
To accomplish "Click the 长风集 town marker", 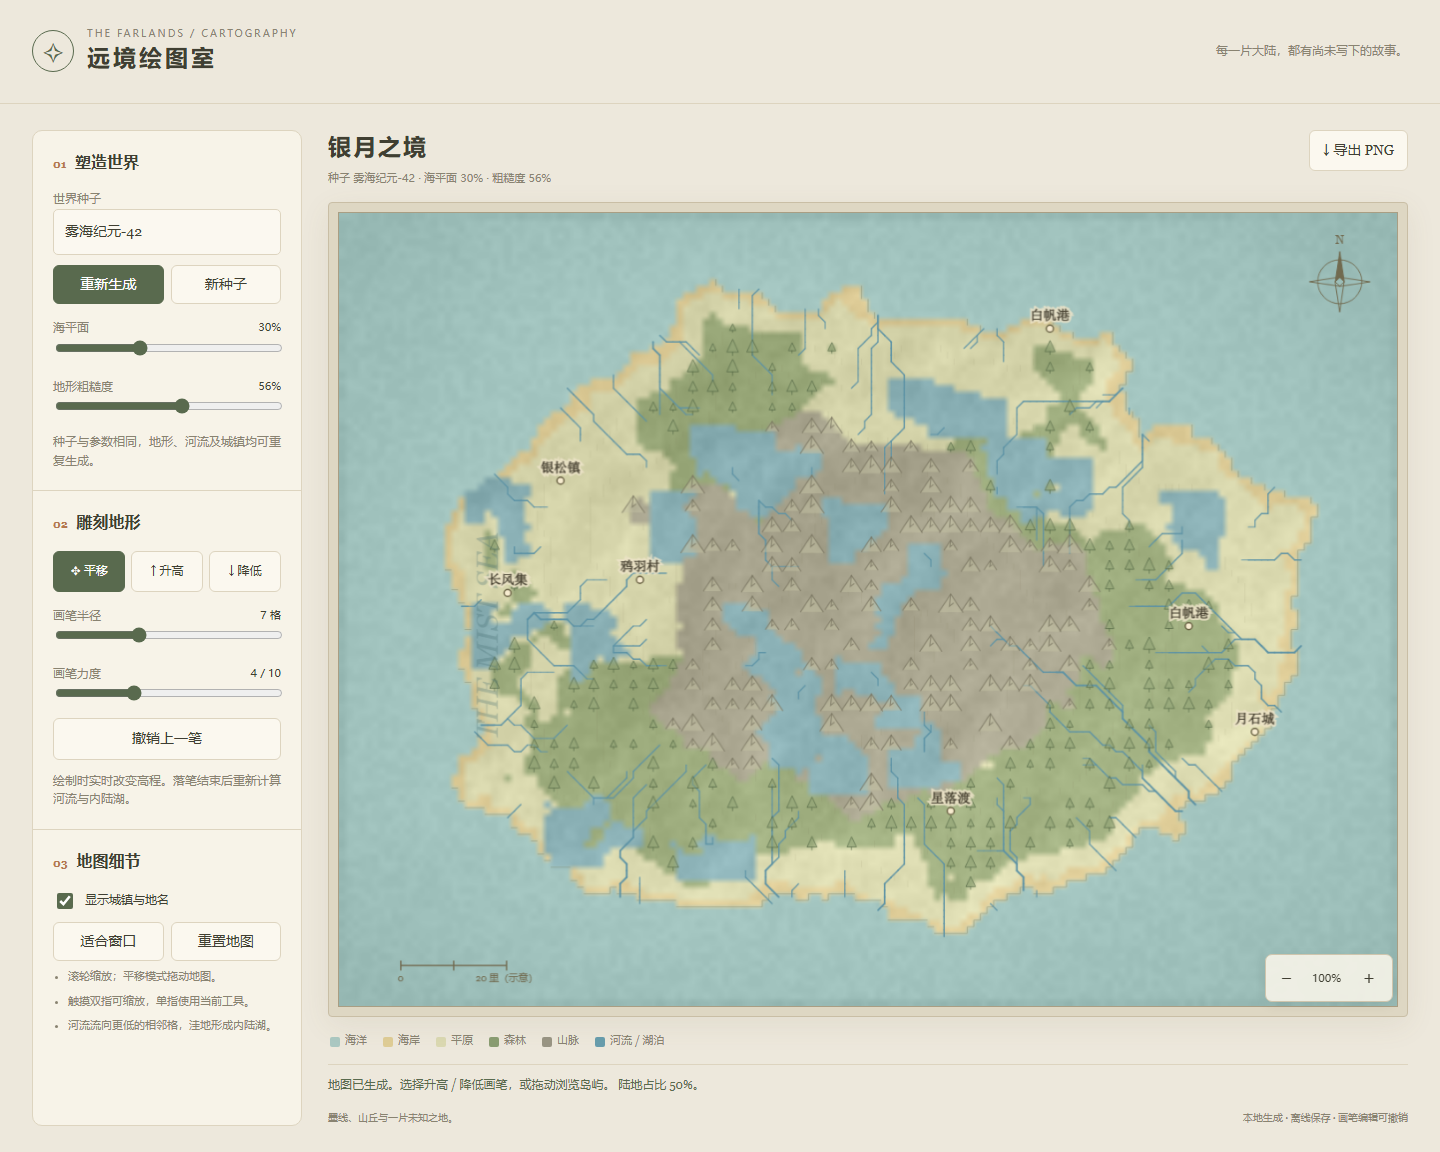I will pos(507,593).
